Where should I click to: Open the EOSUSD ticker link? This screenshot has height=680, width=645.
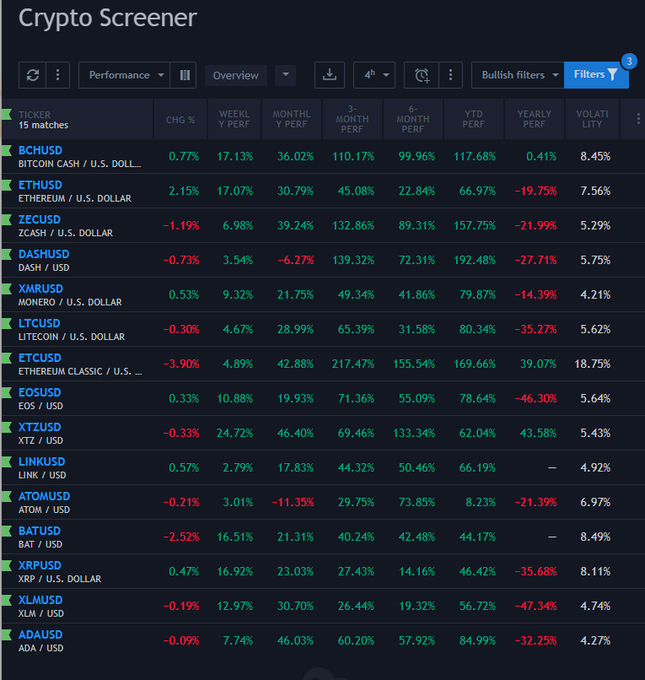click(x=40, y=393)
